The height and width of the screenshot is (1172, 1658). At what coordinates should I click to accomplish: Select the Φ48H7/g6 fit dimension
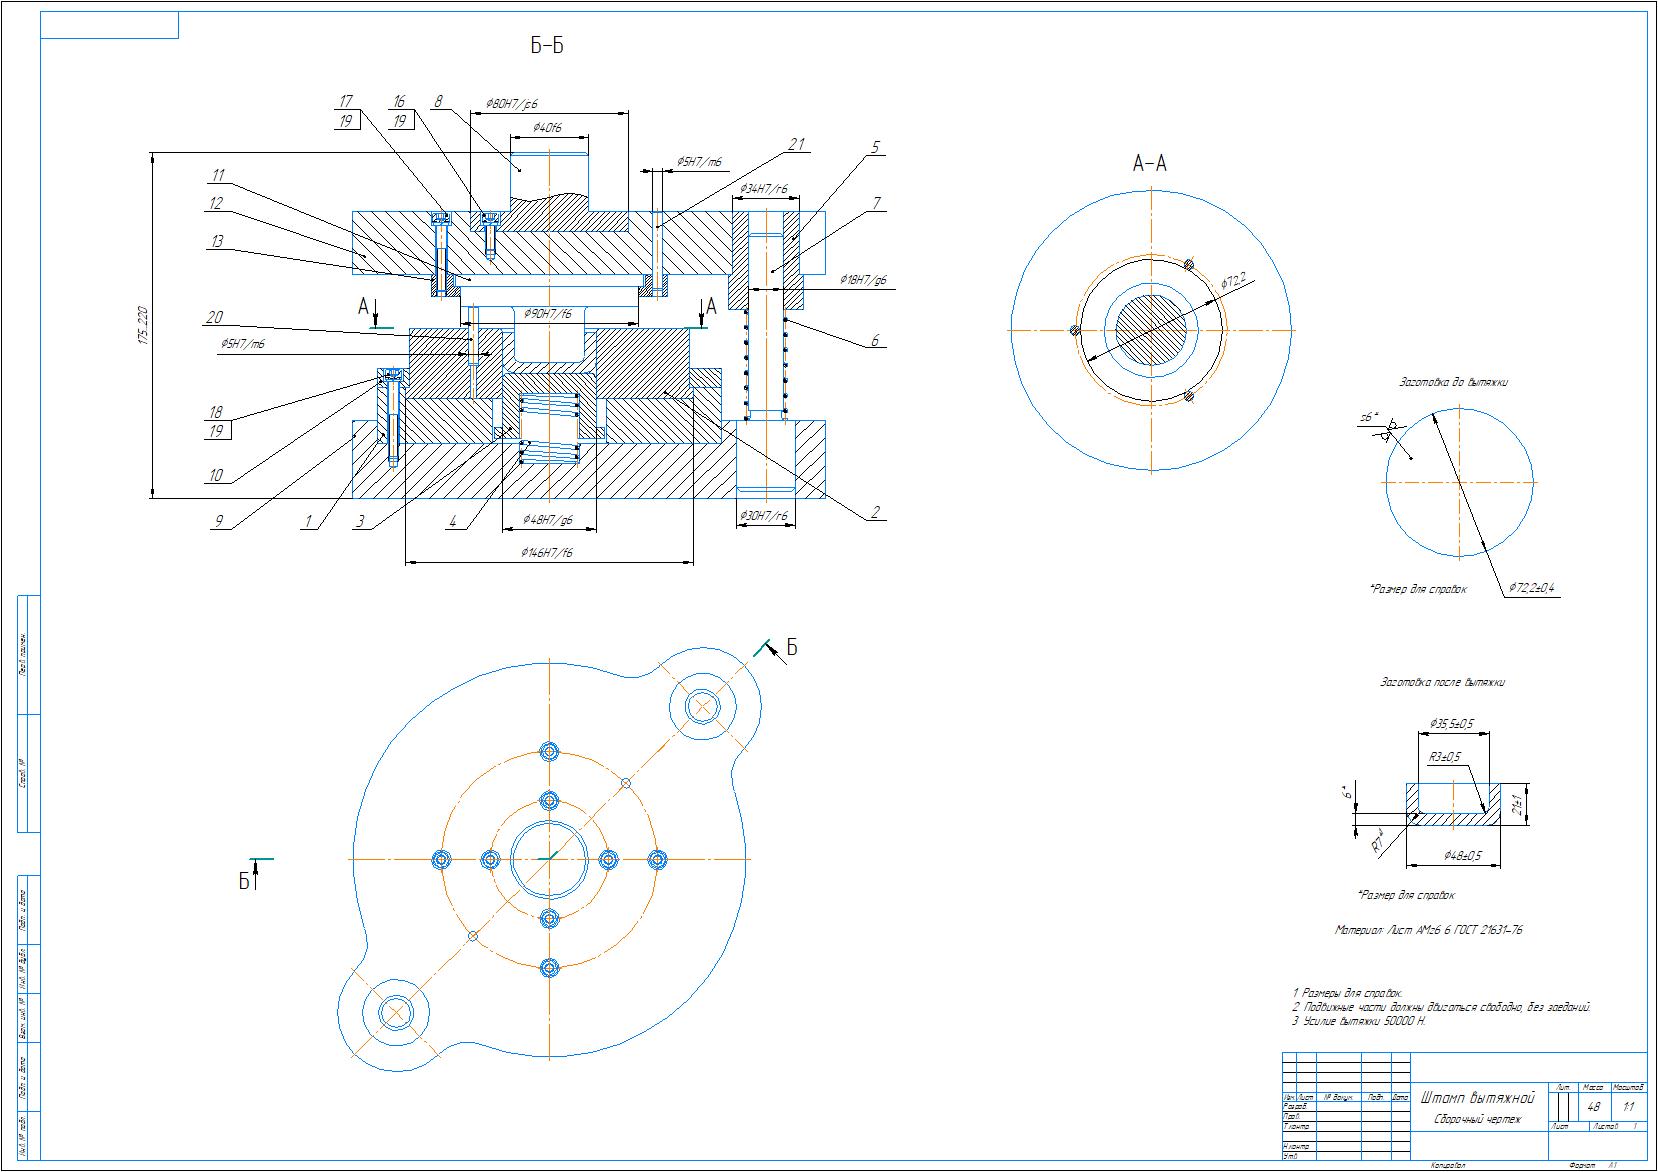(548, 520)
